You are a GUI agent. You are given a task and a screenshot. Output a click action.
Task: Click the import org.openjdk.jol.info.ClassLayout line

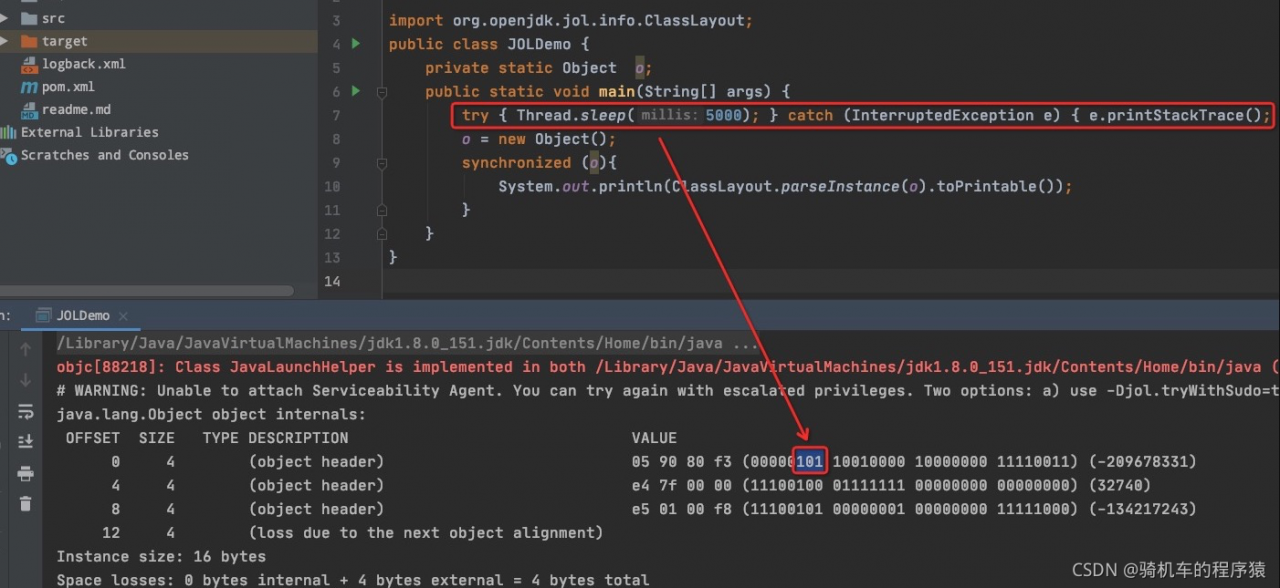(x=570, y=20)
